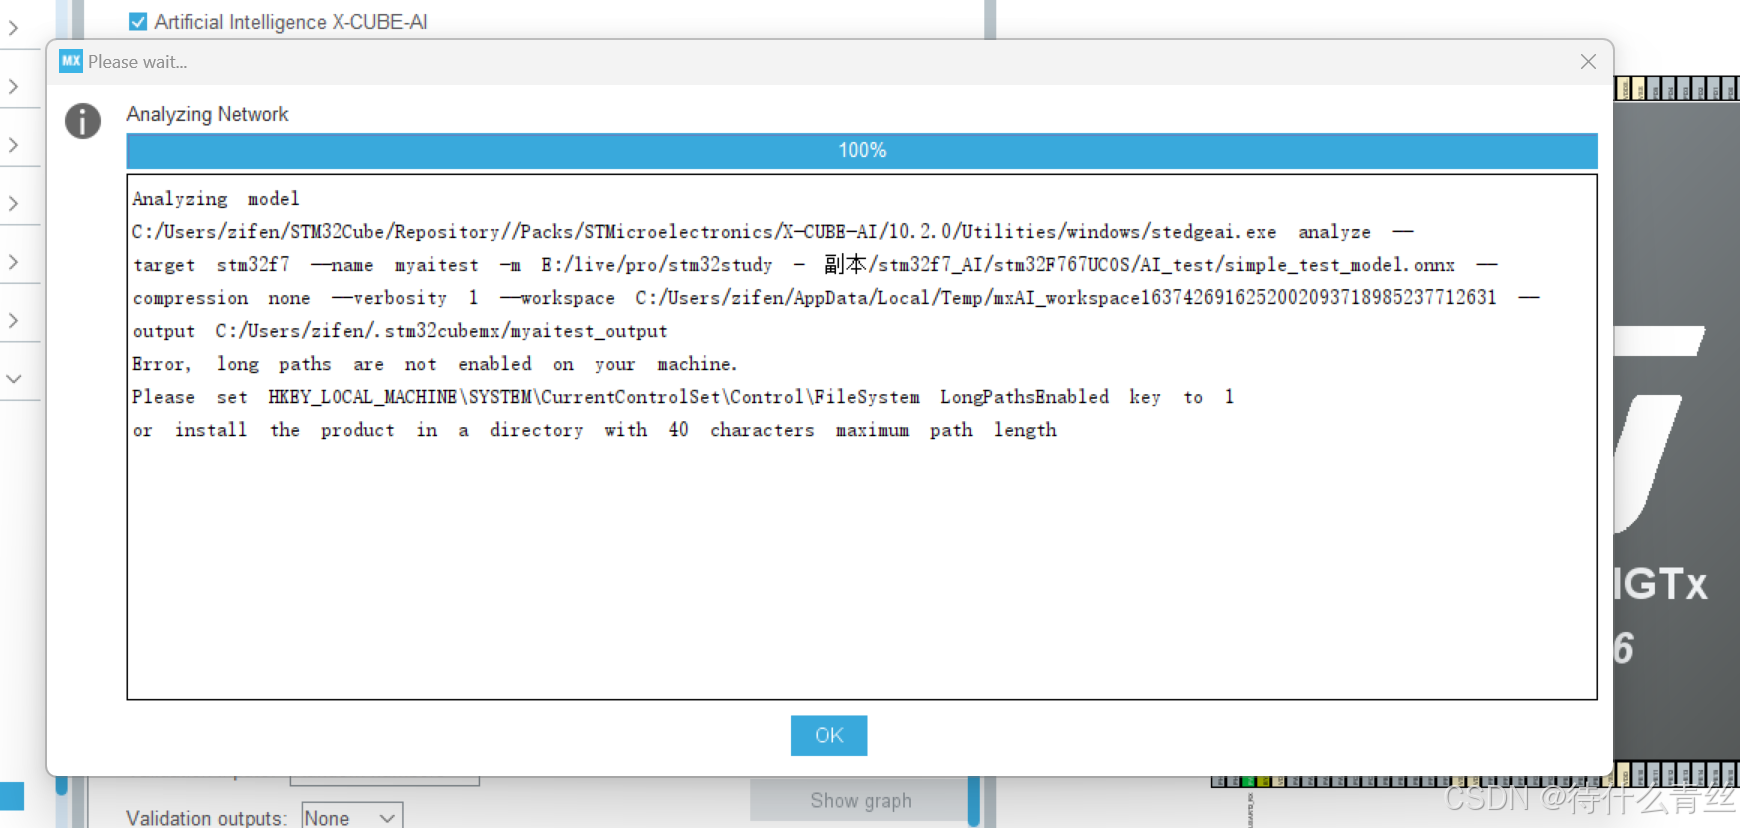The height and width of the screenshot is (828, 1740).
Task: Click the info icon beside Analyzing Network
Action: pyautogui.click(x=83, y=121)
